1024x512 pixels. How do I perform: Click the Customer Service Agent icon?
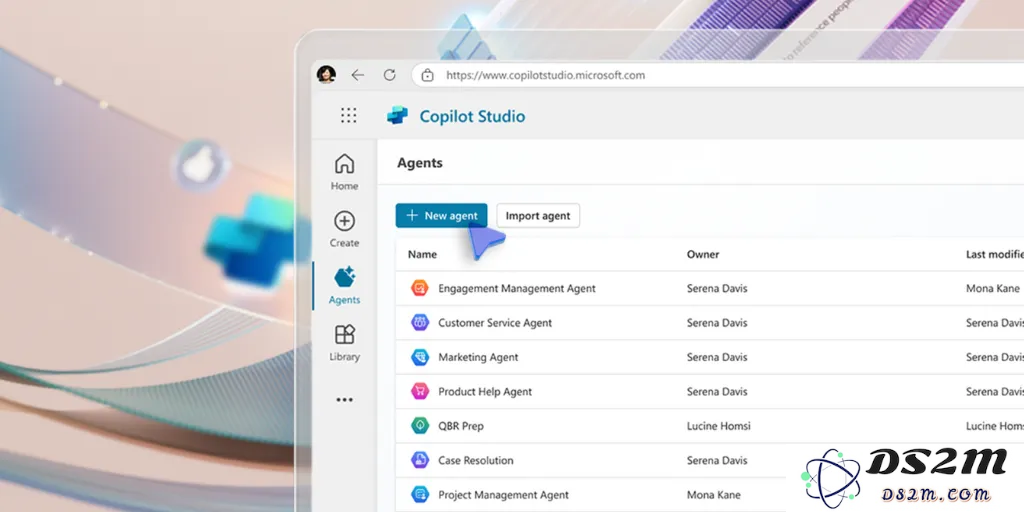coord(419,323)
